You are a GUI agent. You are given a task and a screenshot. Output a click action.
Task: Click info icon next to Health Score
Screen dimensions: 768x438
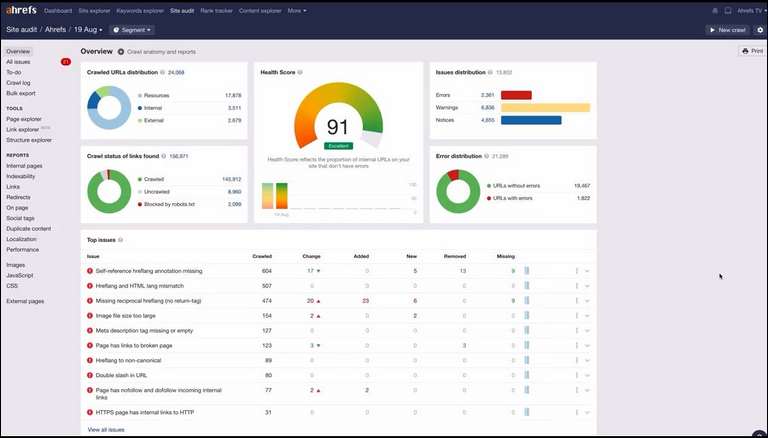pos(300,73)
